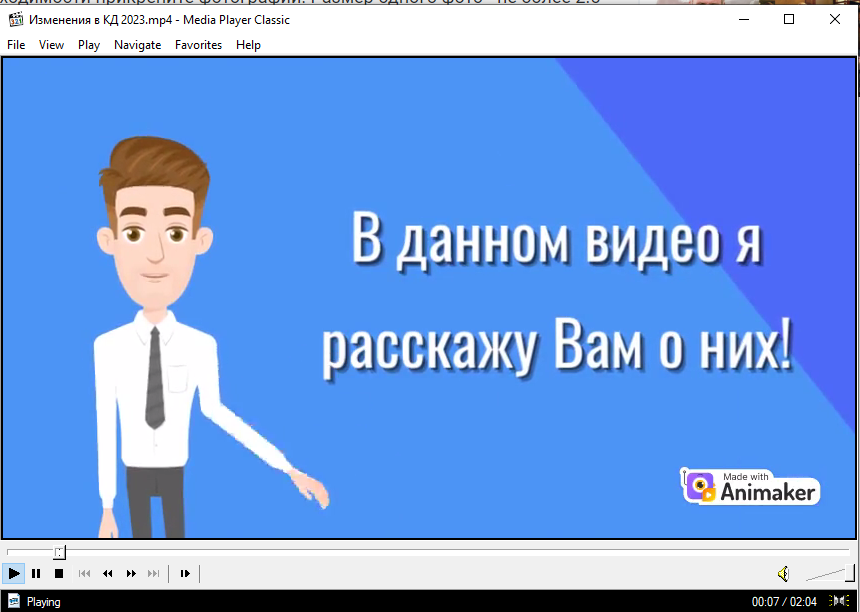The image size is (860, 612).
Task: Click the skip-to-previous icon
Action: [x=84, y=573]
